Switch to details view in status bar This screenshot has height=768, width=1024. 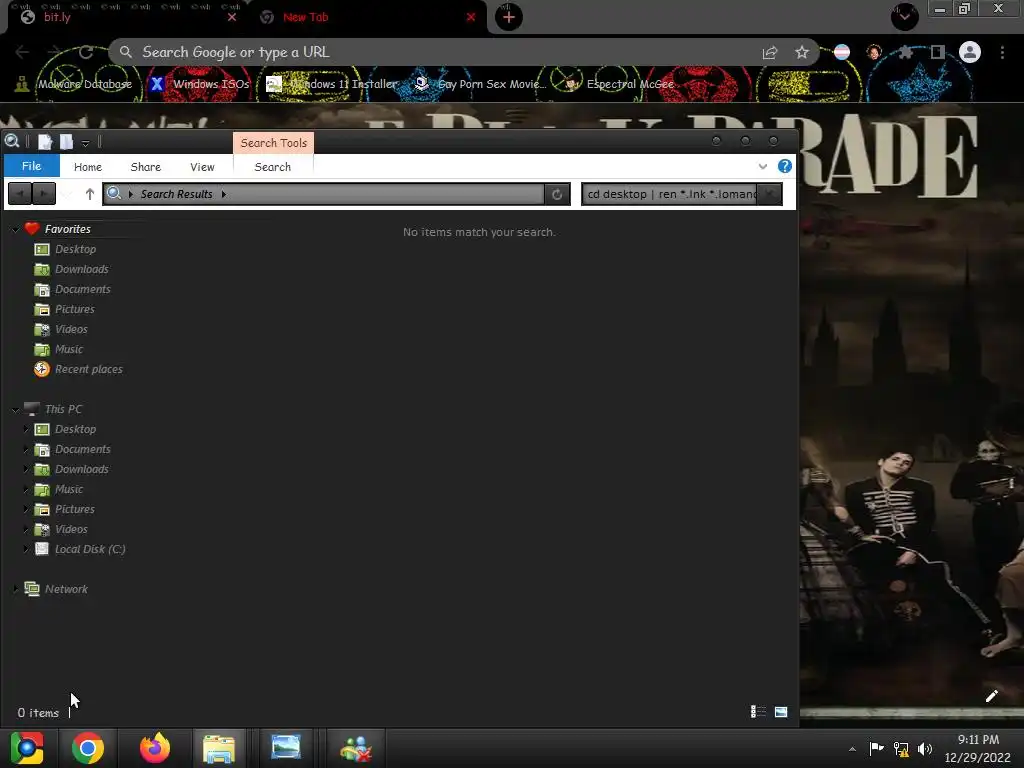click(758, 712)
